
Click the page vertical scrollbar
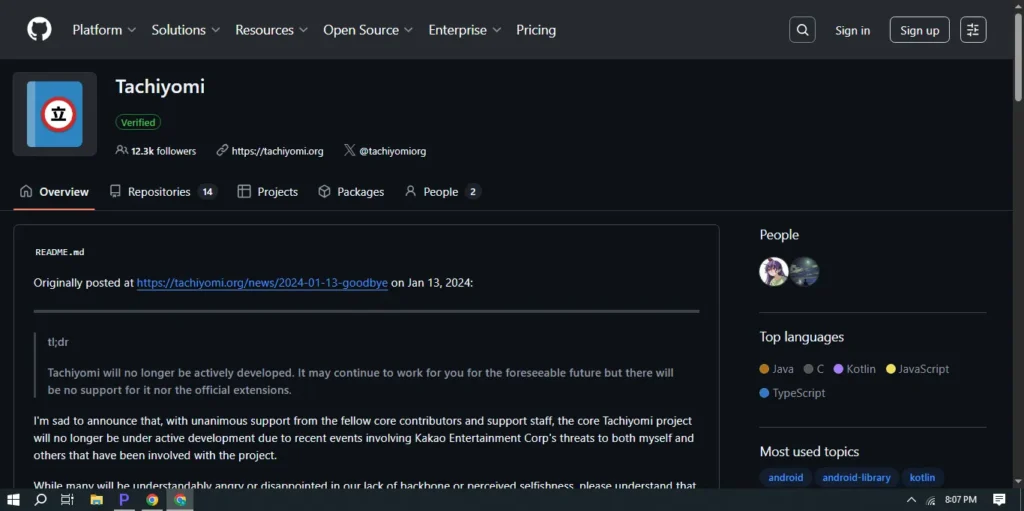click(1018, 59)
